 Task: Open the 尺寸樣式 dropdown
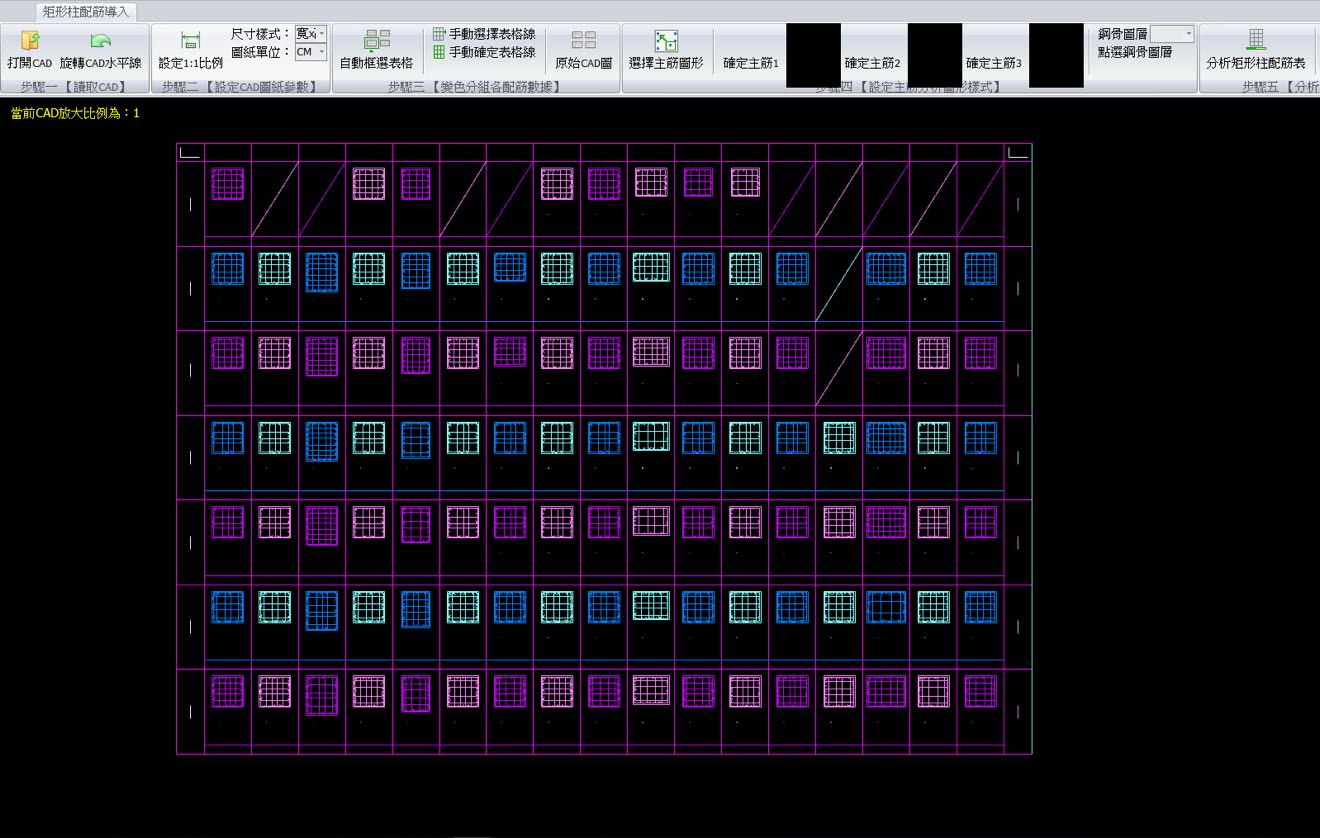311,34
